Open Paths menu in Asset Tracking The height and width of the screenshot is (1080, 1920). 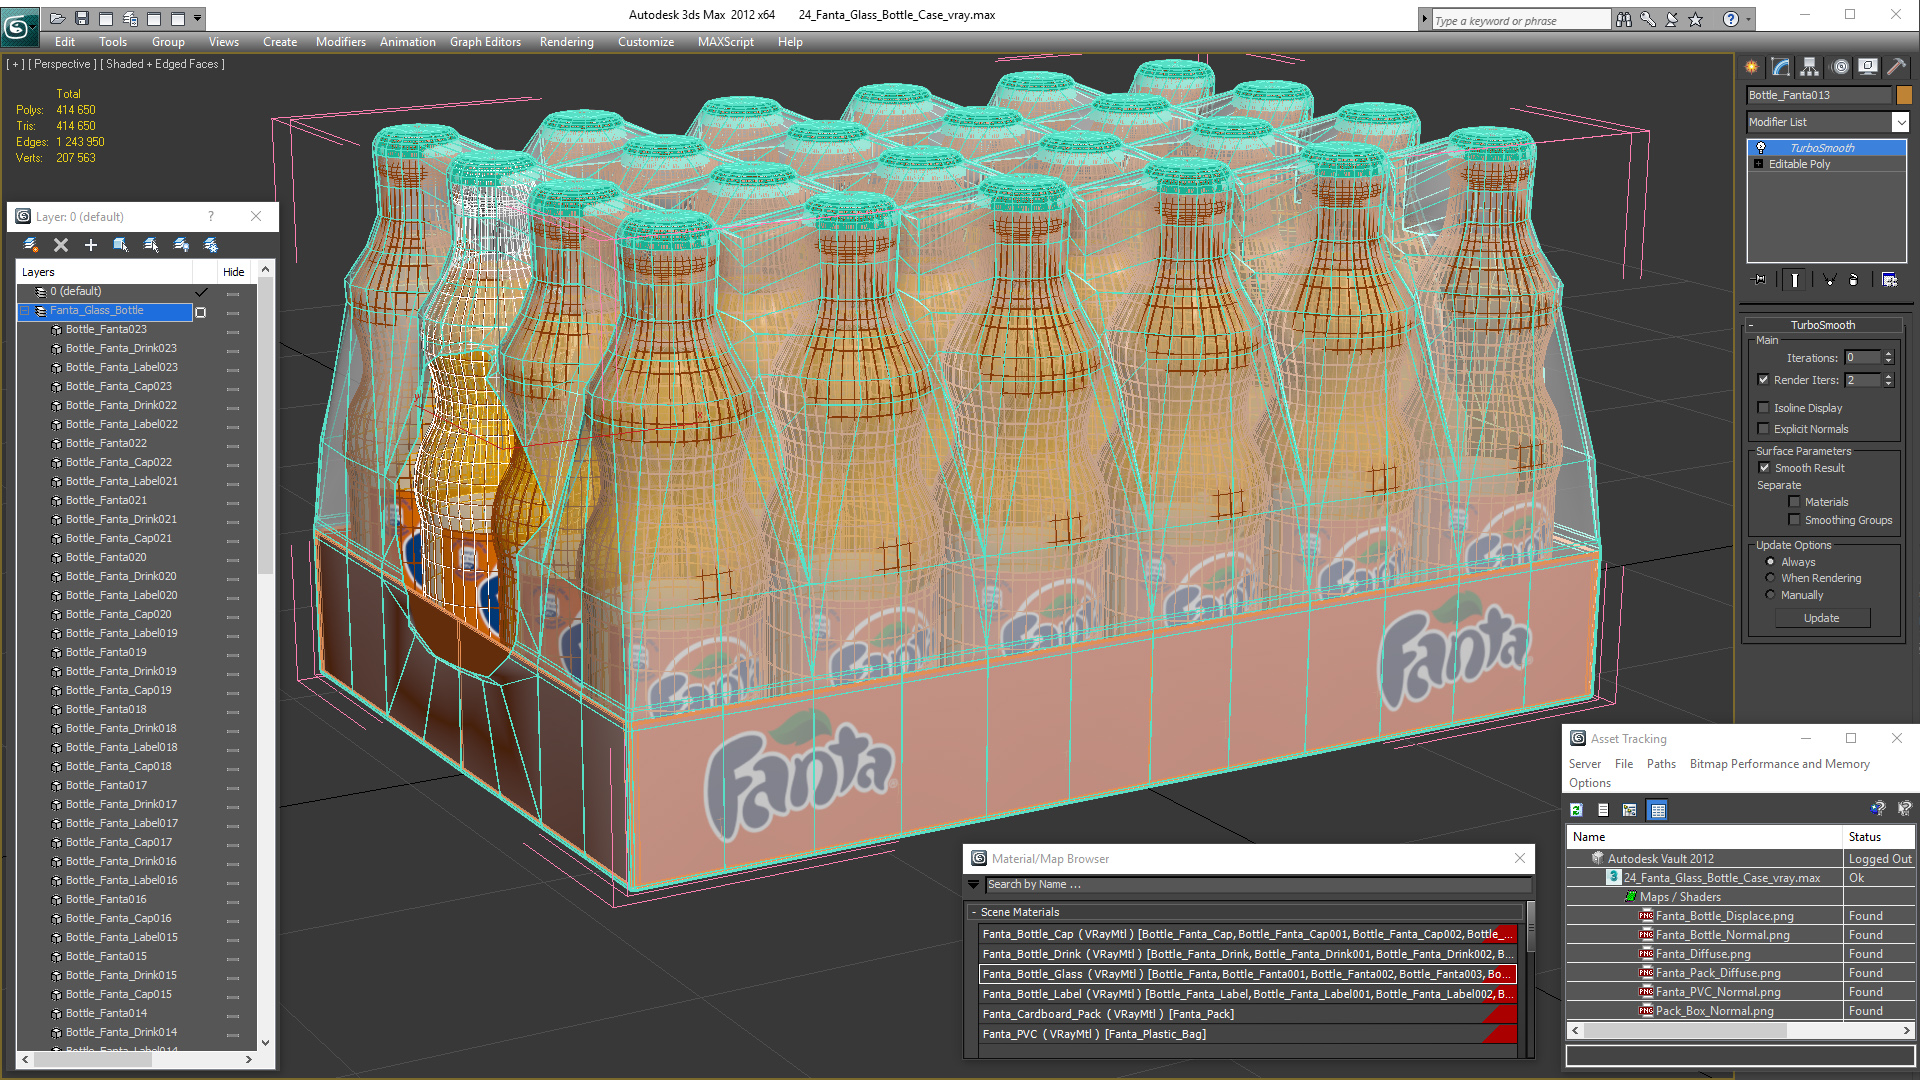(x=1661, y=764)
